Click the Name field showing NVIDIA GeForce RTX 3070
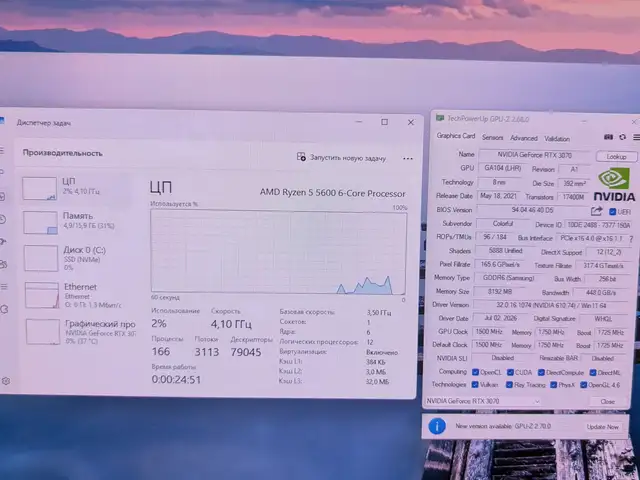Image resolution: width=640 pixels, height=480 pixels. point(534,155)
